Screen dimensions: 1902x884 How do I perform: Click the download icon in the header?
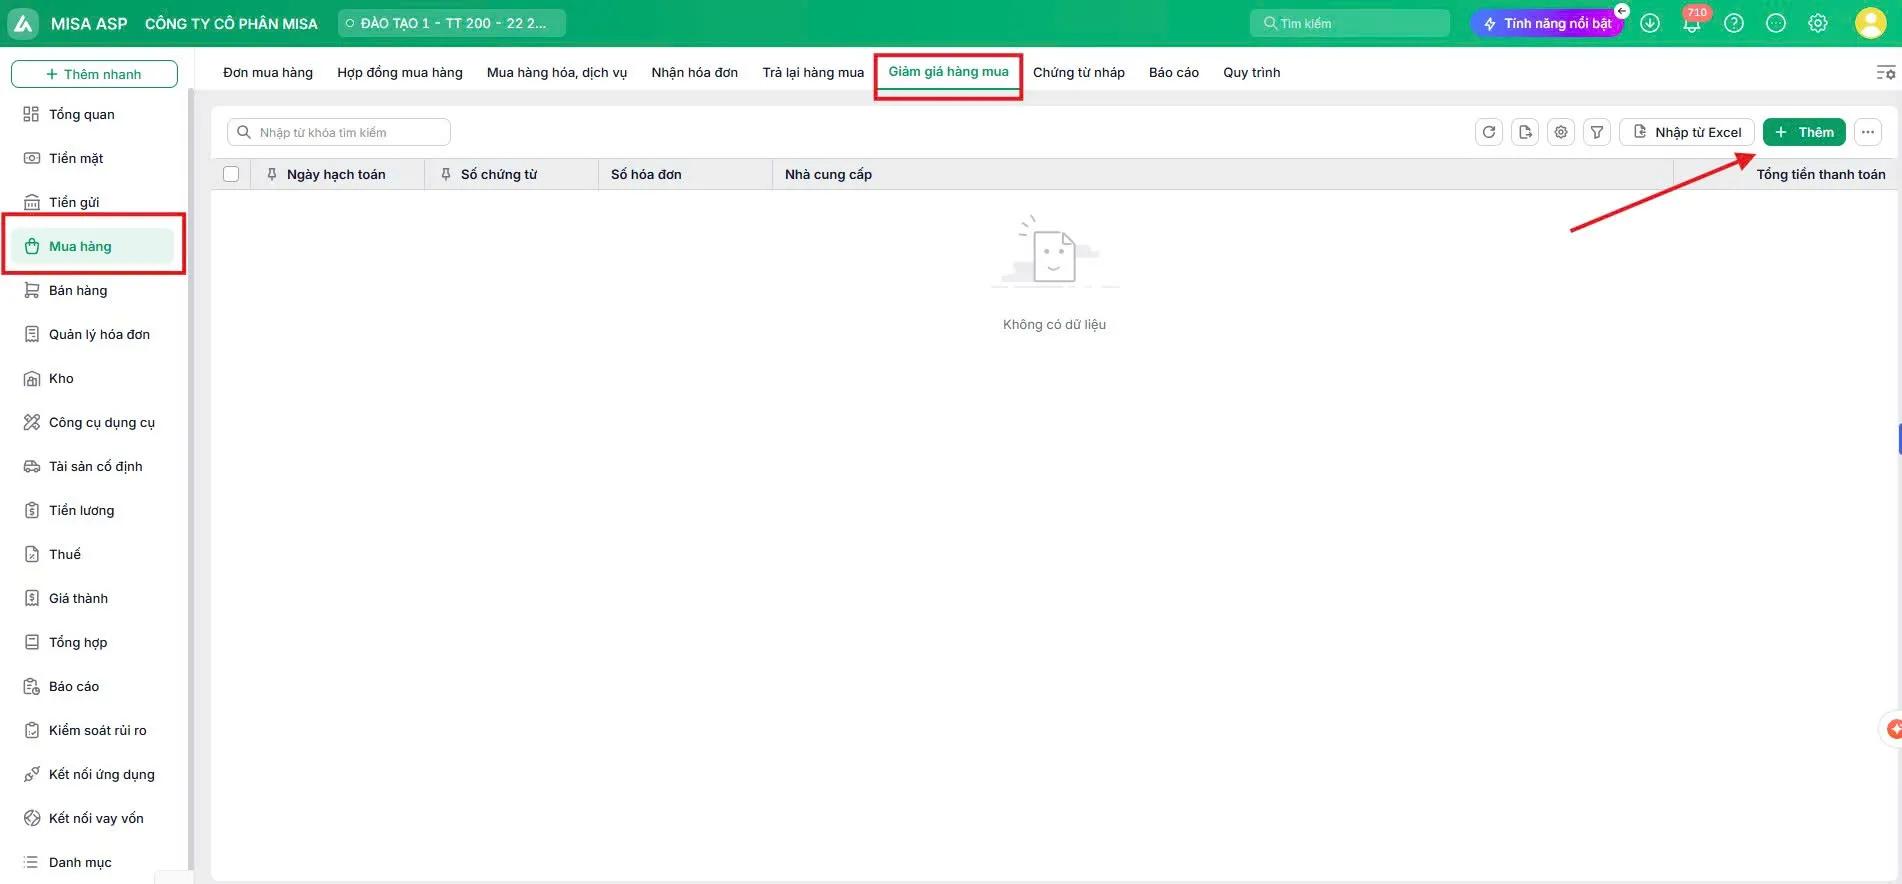(x=1650, y=23)
